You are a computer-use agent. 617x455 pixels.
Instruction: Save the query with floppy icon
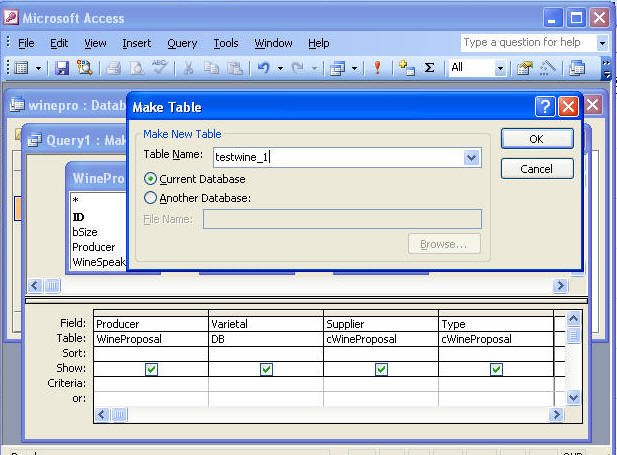pyautogui.click(x=62, y=68)
